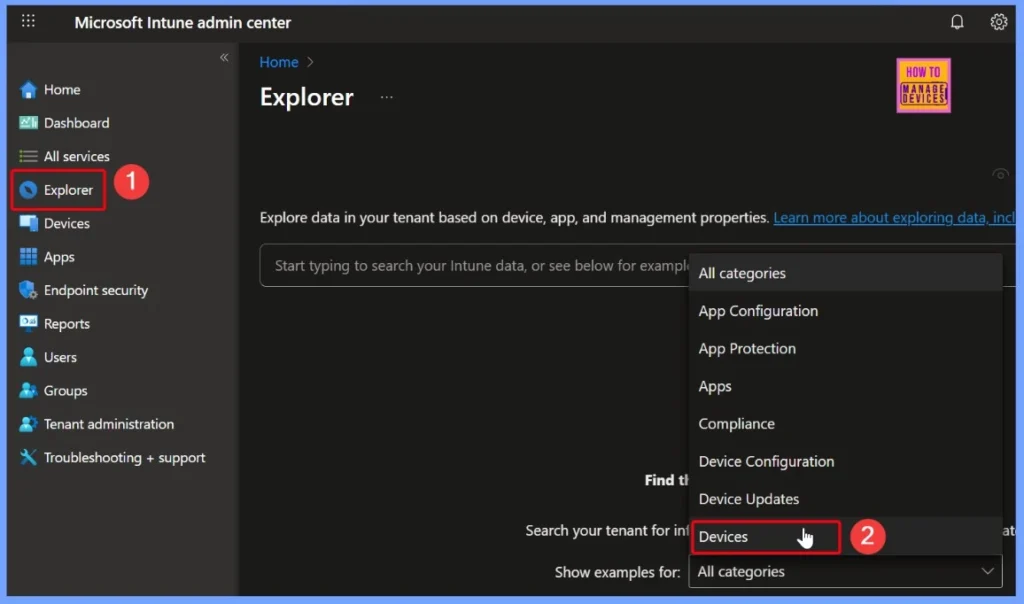
Task: Open Devices in the left navigation
Action: (67, 223)
